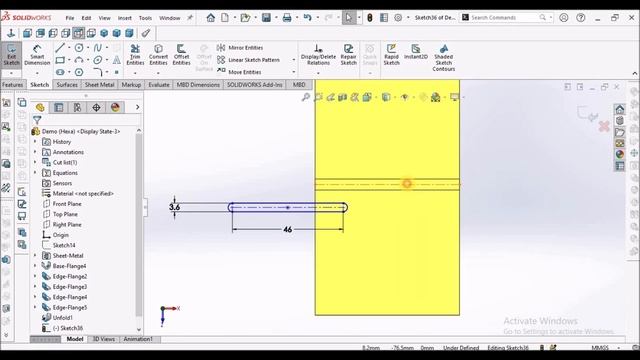Open the ConfigurationManager tab
Viewport: 640px width, 360px height.
pos(77,107)
